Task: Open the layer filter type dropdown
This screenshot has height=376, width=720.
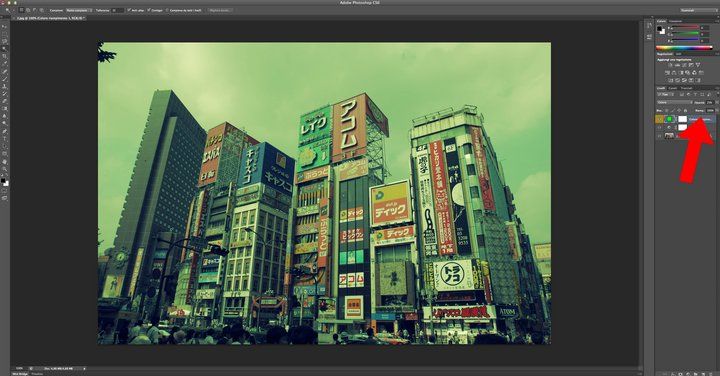Action: pyautogui.click(x=665, y=95)
